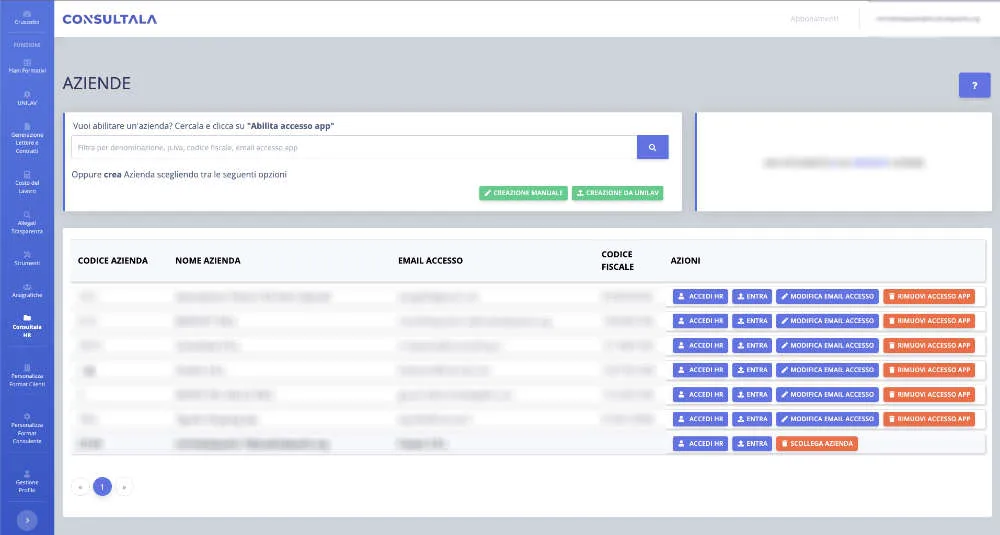Screen dimensions: 1000x535
Task: Click Modifica Email Accesso in second row
Action: point(827,321)
